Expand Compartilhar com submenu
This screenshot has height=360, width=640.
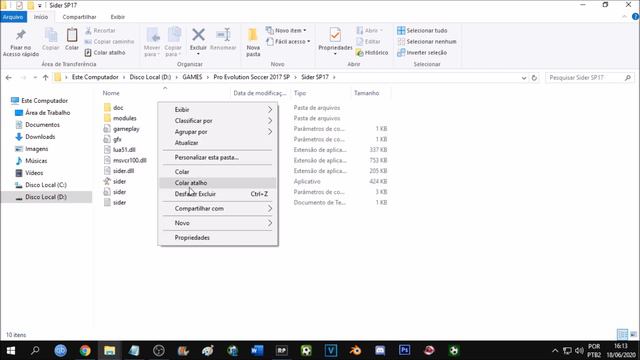coord(218,209)
